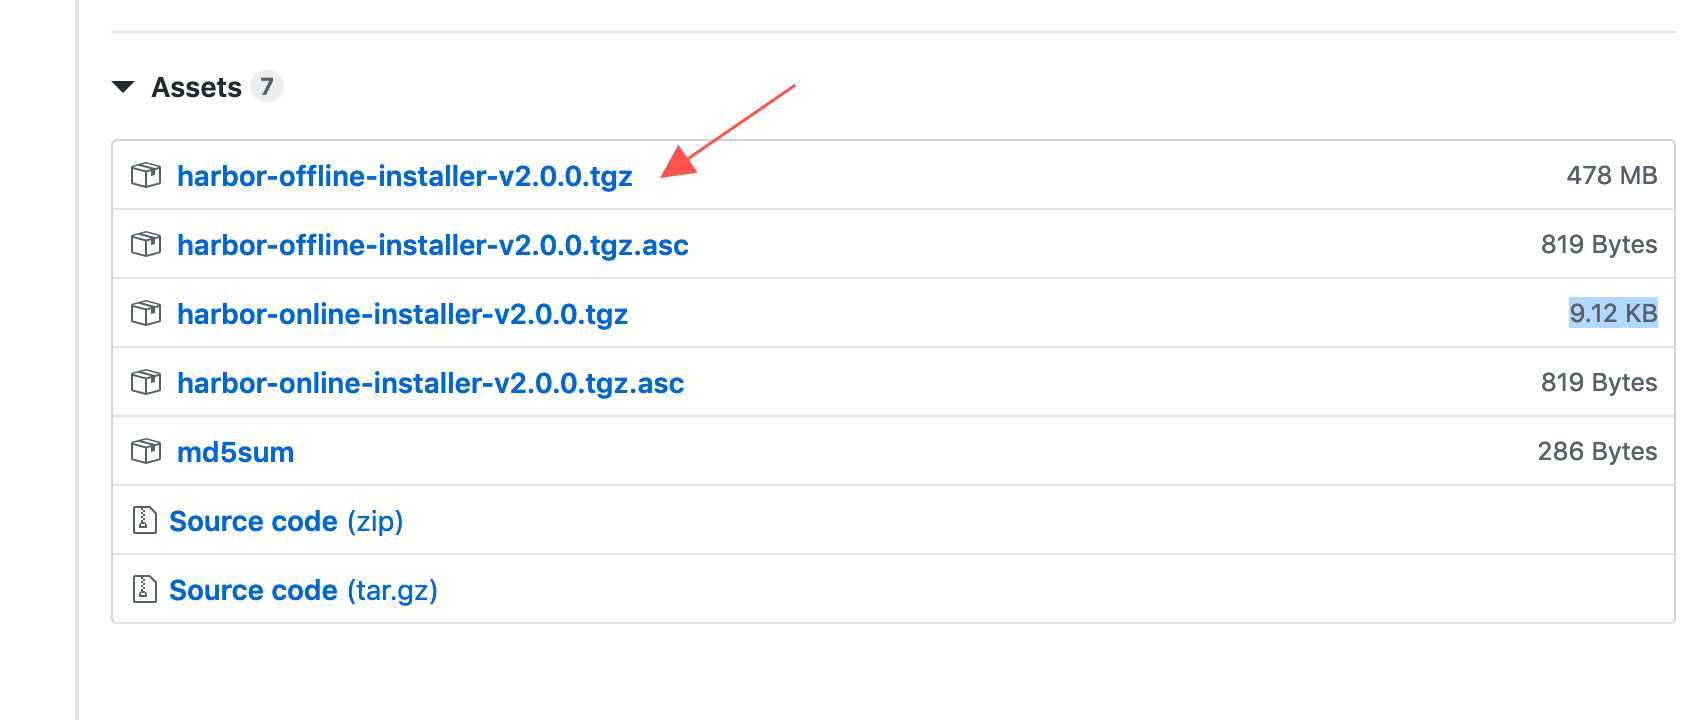Screen dimensions: 1698x726
Task: Download Source code (zip)
Action: click(x=286, y=521)
